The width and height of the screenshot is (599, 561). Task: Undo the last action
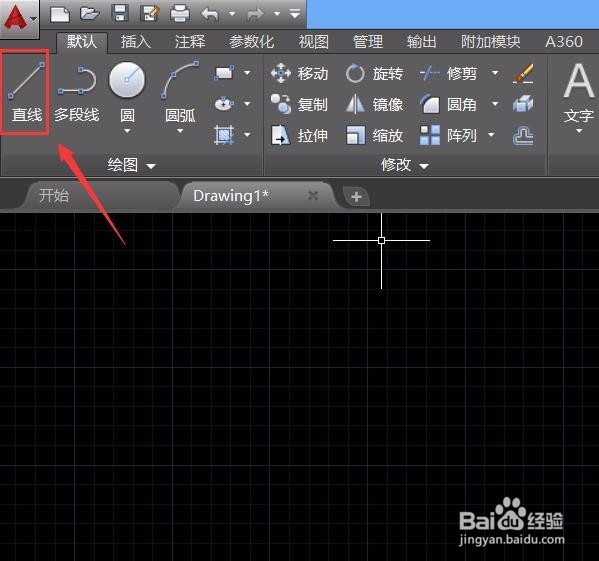[210, 15]
